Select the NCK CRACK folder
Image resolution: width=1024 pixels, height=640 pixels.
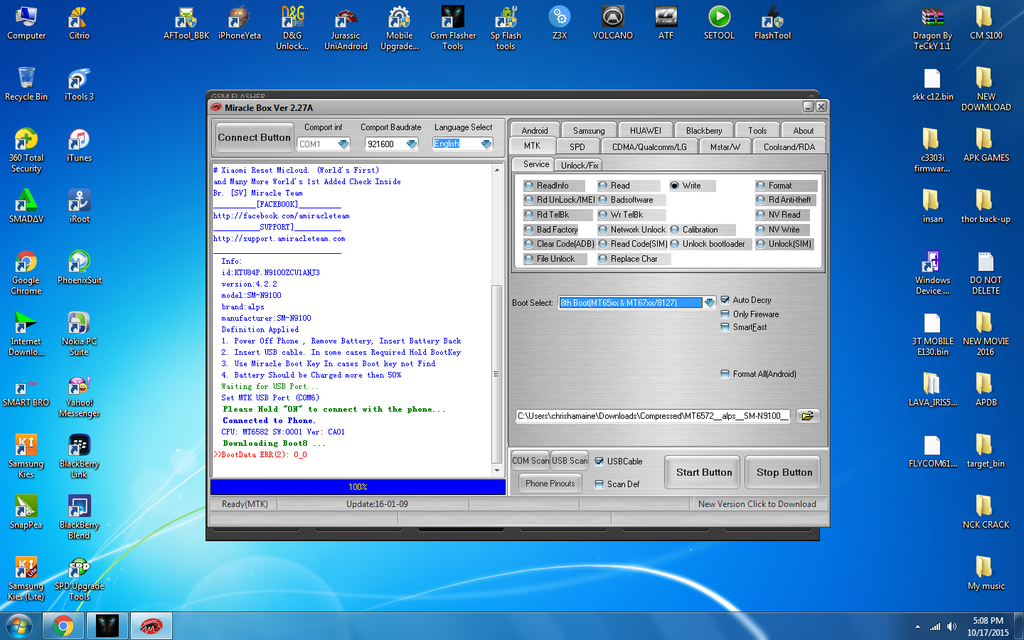pyautogui.click(x=985, y=511)
